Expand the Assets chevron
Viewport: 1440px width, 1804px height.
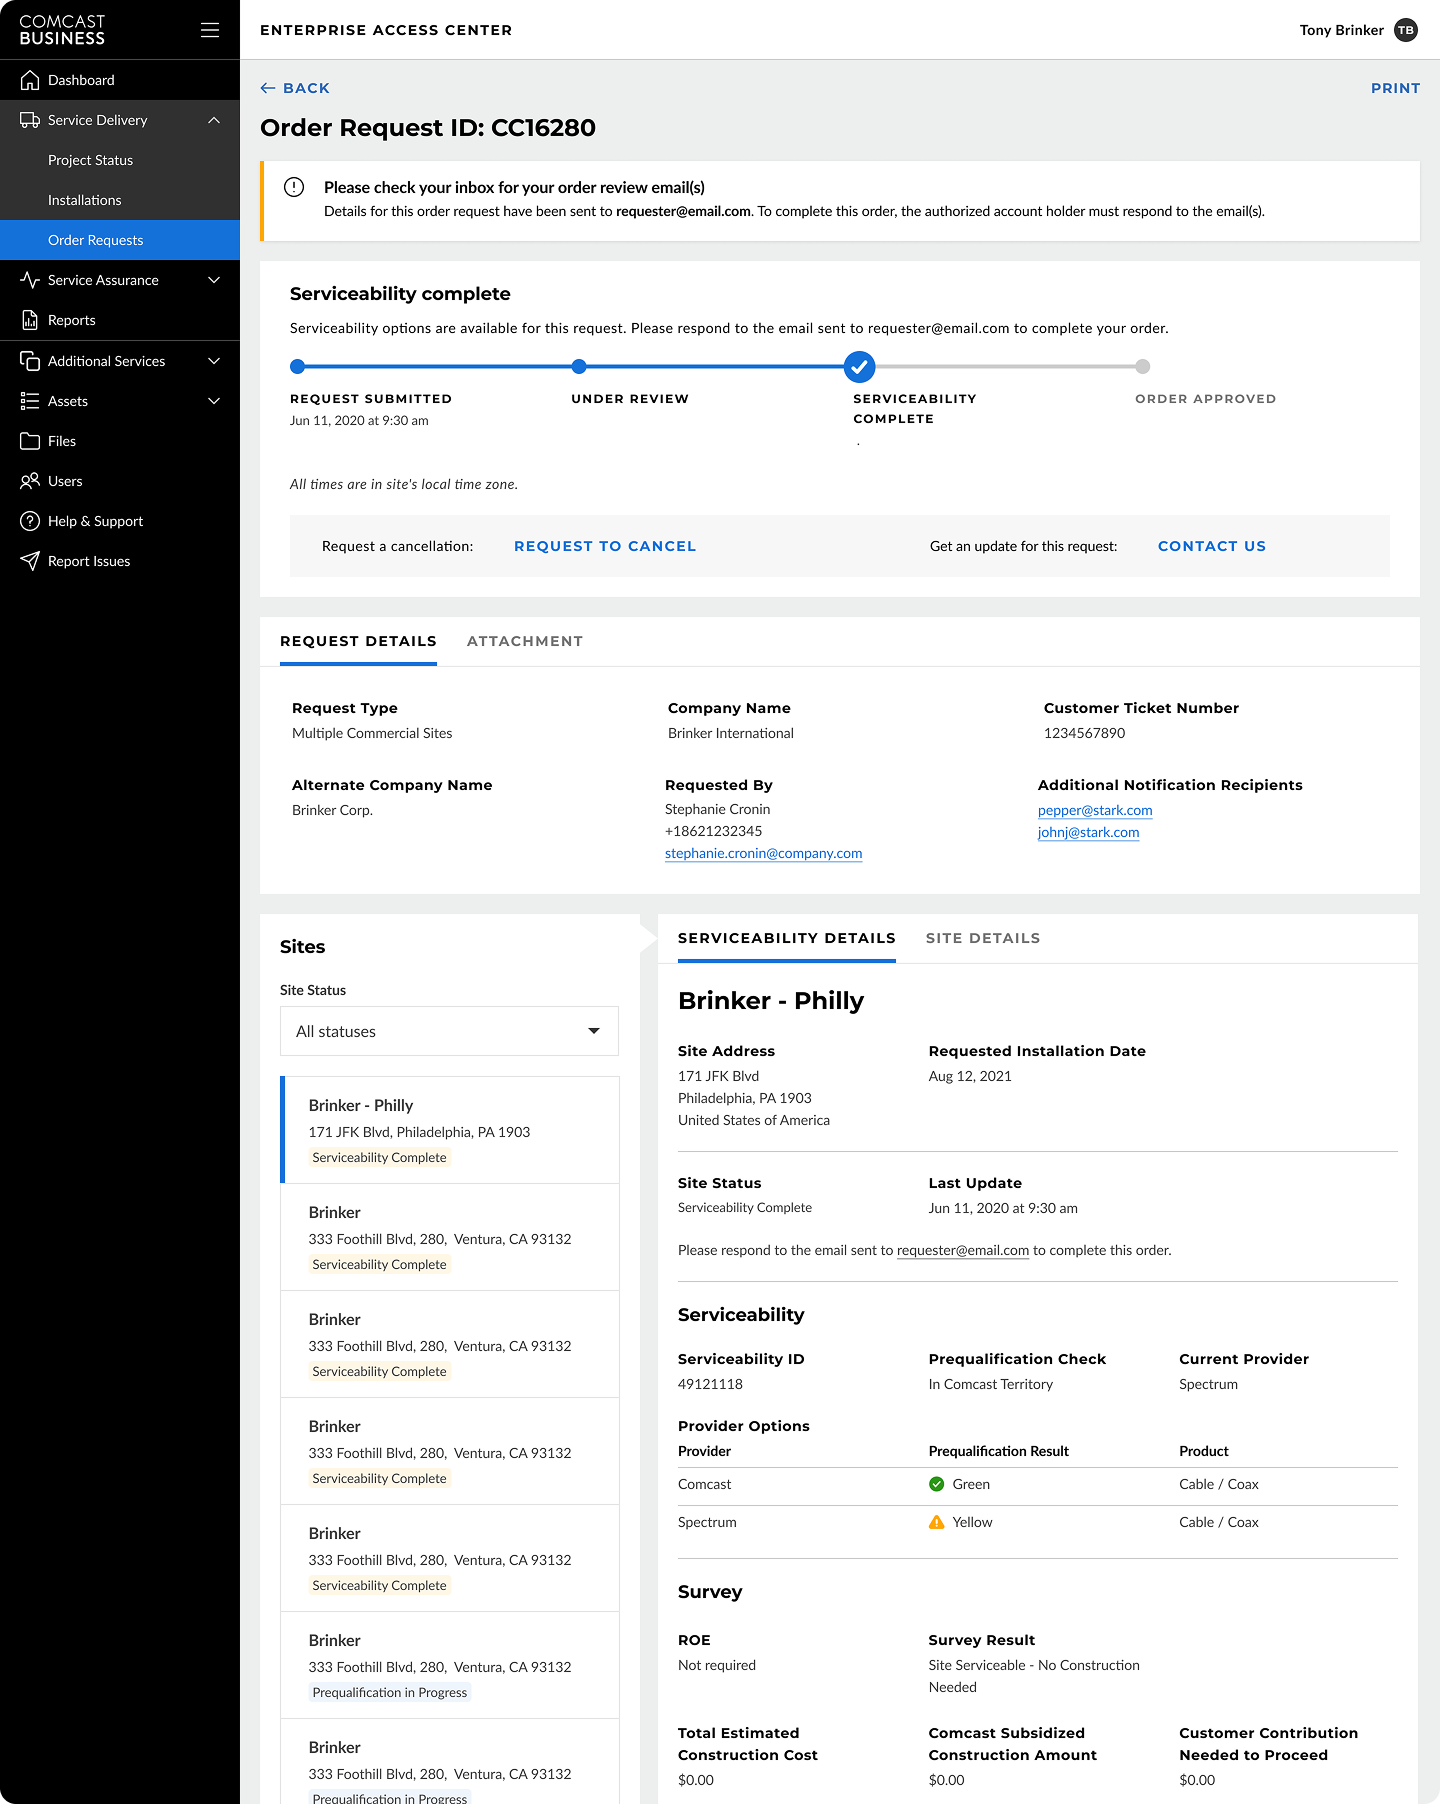[x=214, y=401]
